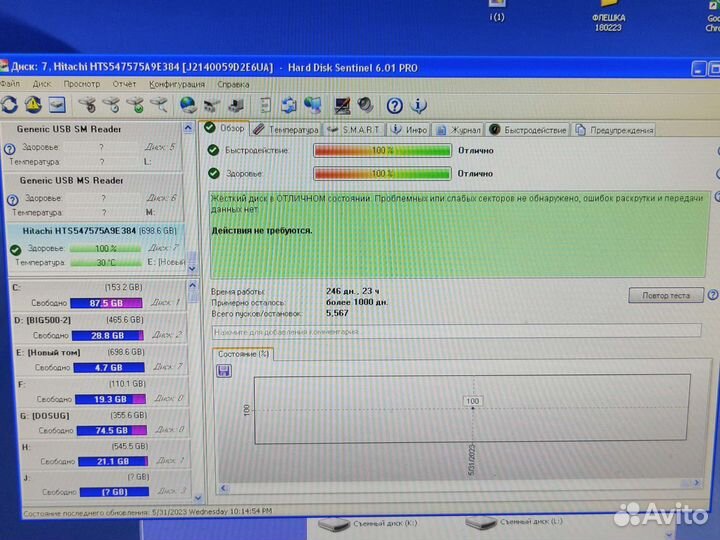Click the C: drive 87.5 GB free bar
The image size is (720, 540).
106,303
